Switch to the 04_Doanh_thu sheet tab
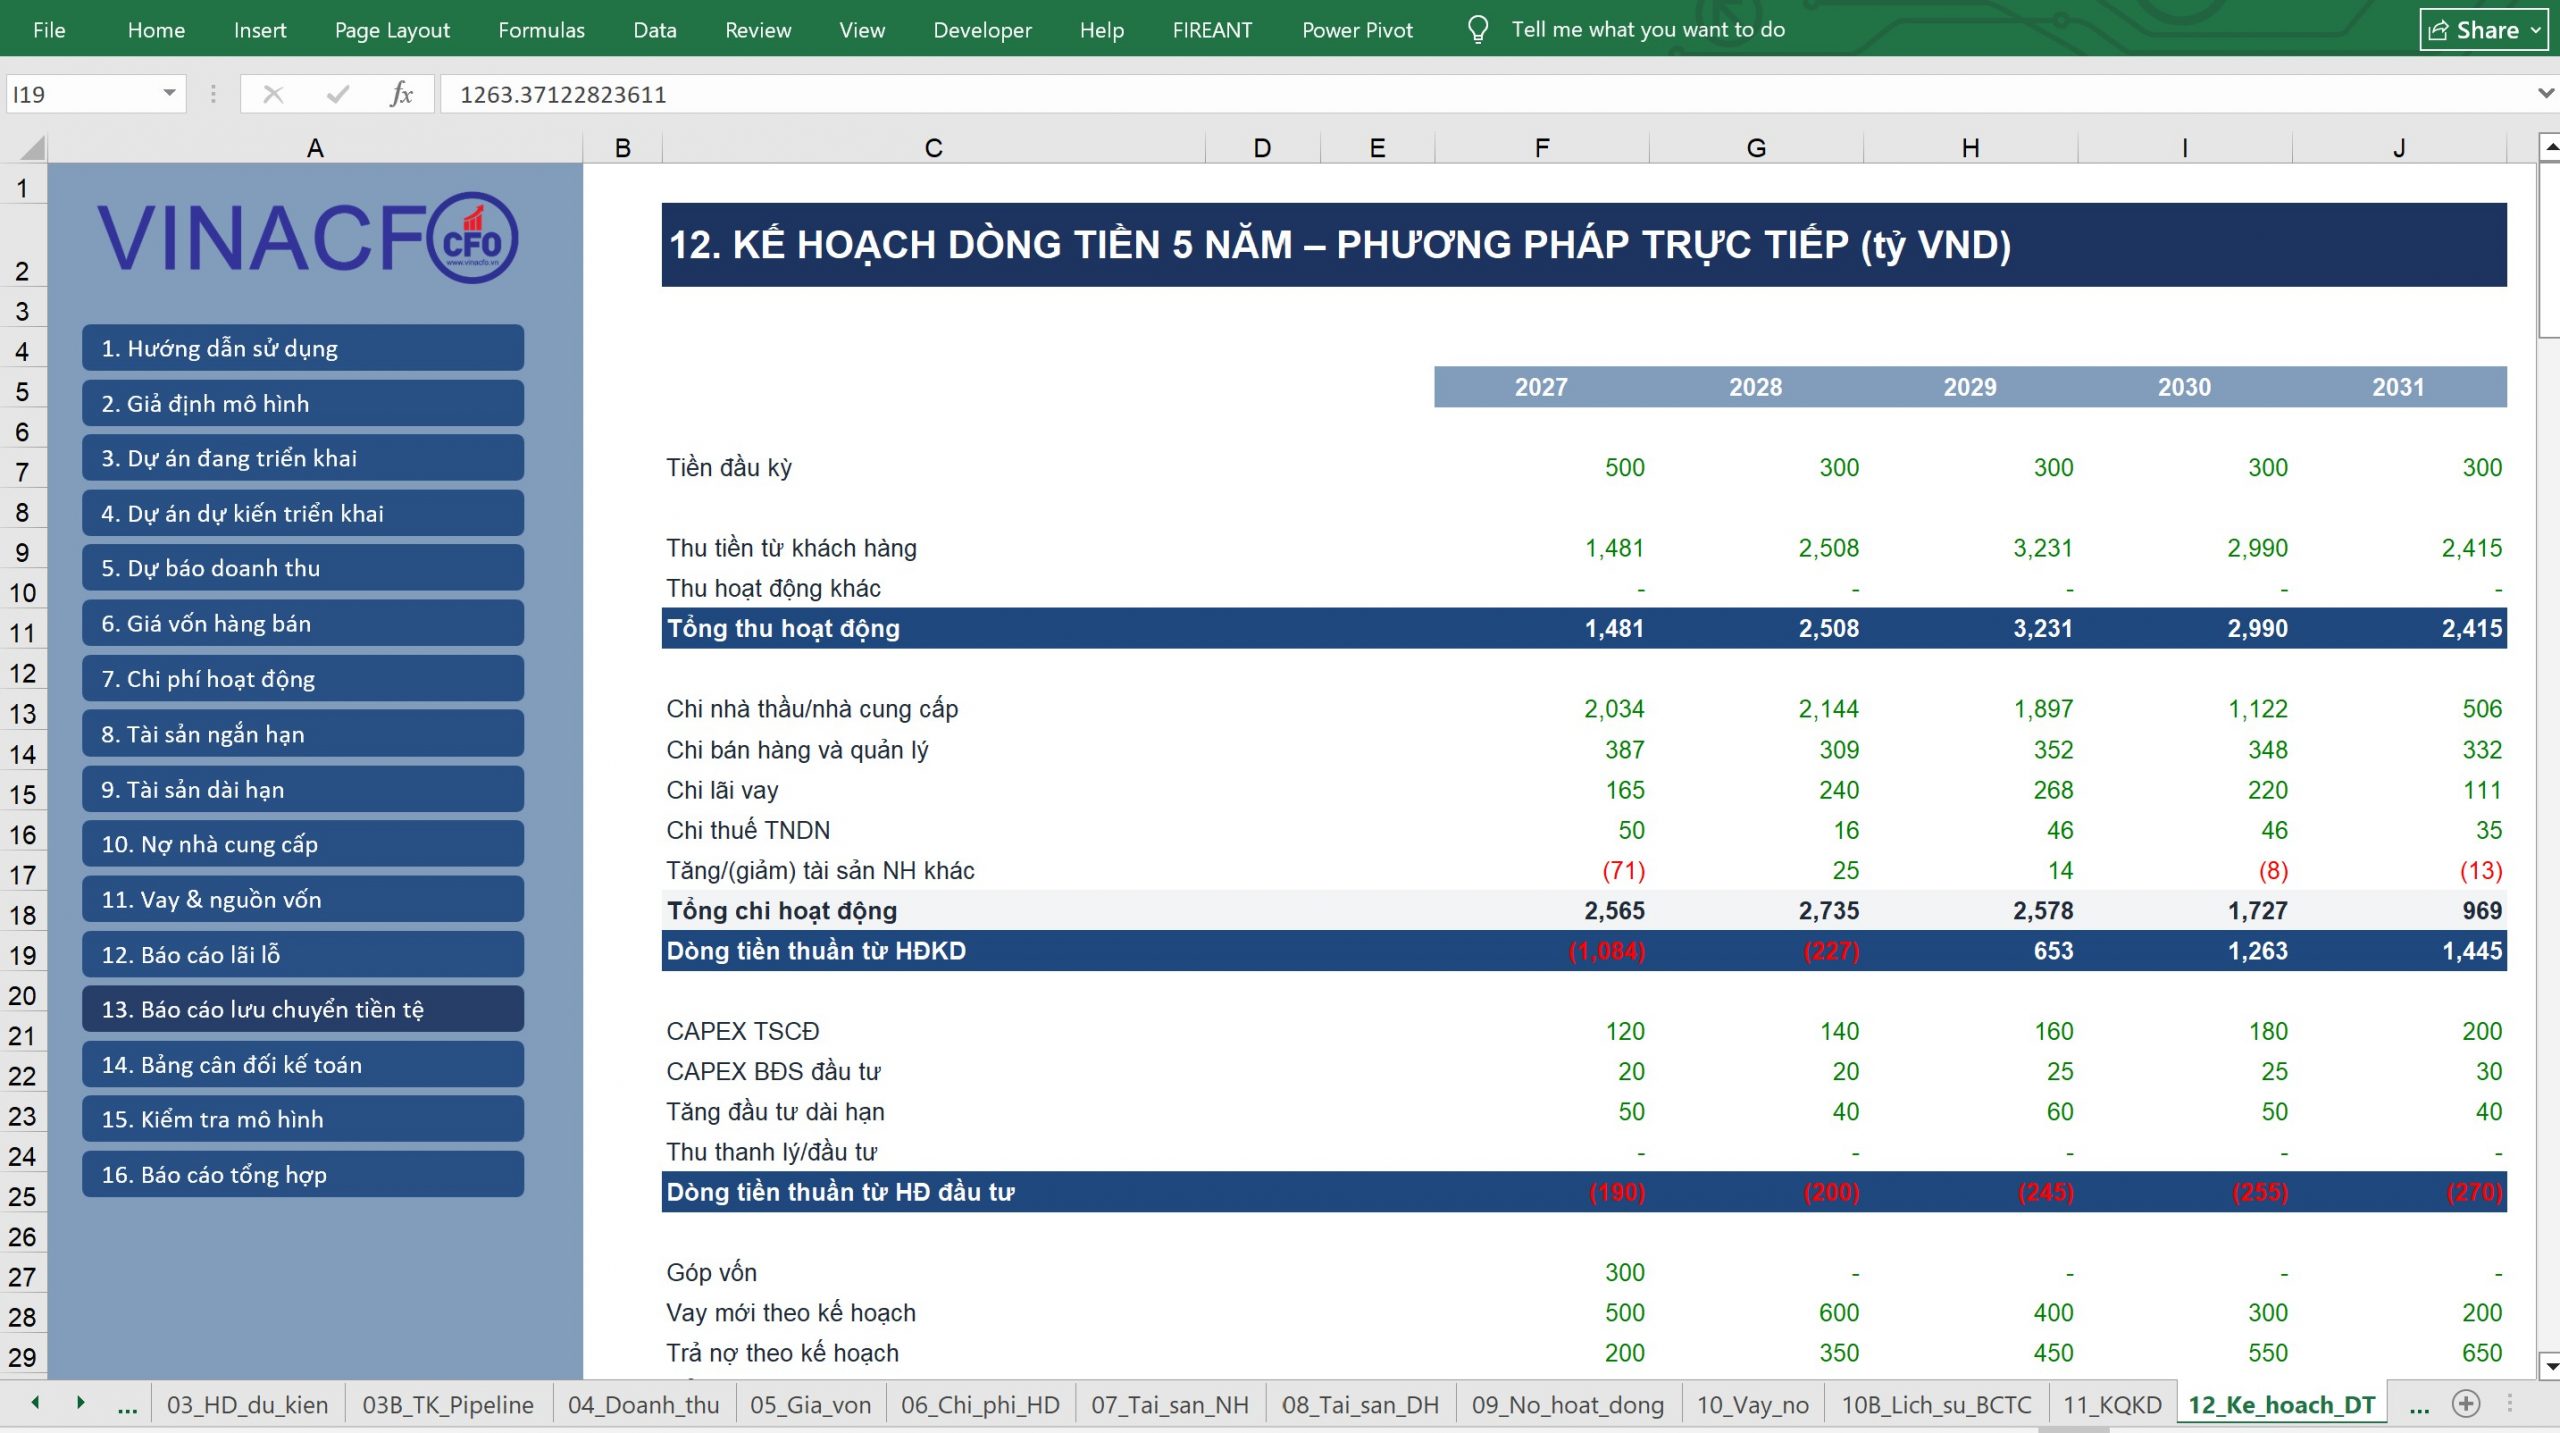The height and width of the screenshot is (1433, 2560). click(643, 1405)
